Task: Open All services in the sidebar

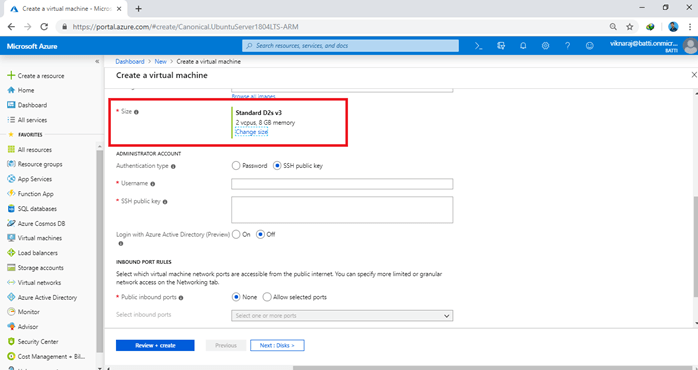Action: [x=27, y=120]
